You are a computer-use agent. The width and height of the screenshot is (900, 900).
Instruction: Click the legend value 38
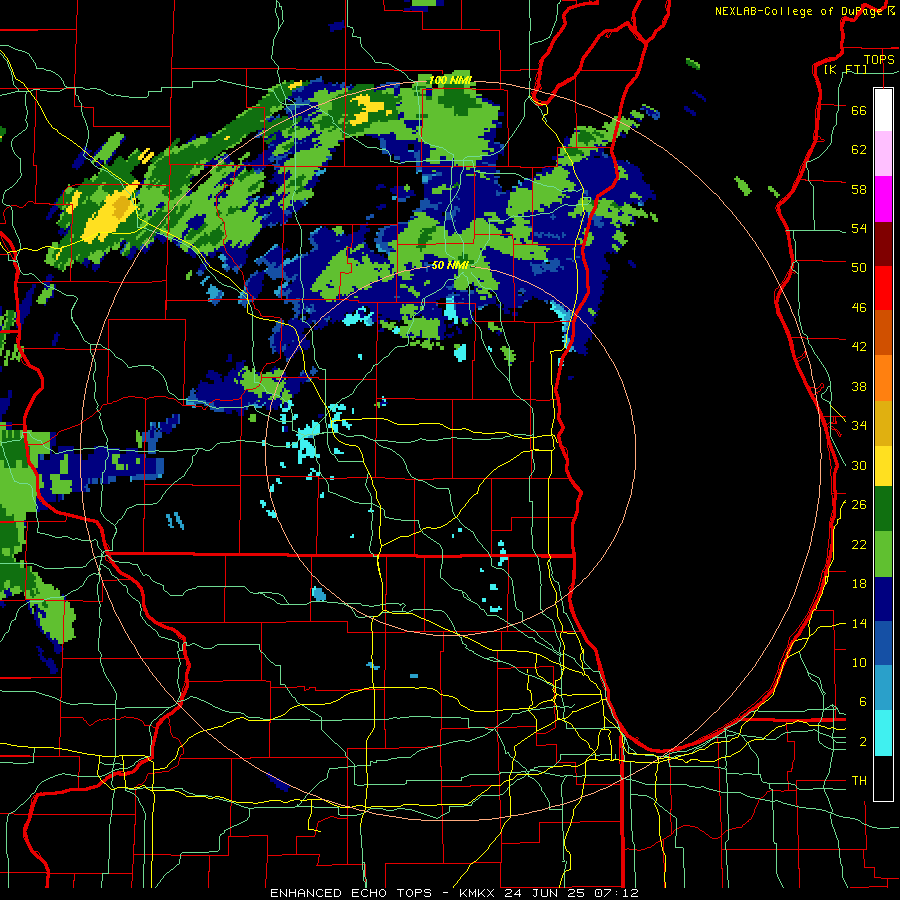(859, 387)
